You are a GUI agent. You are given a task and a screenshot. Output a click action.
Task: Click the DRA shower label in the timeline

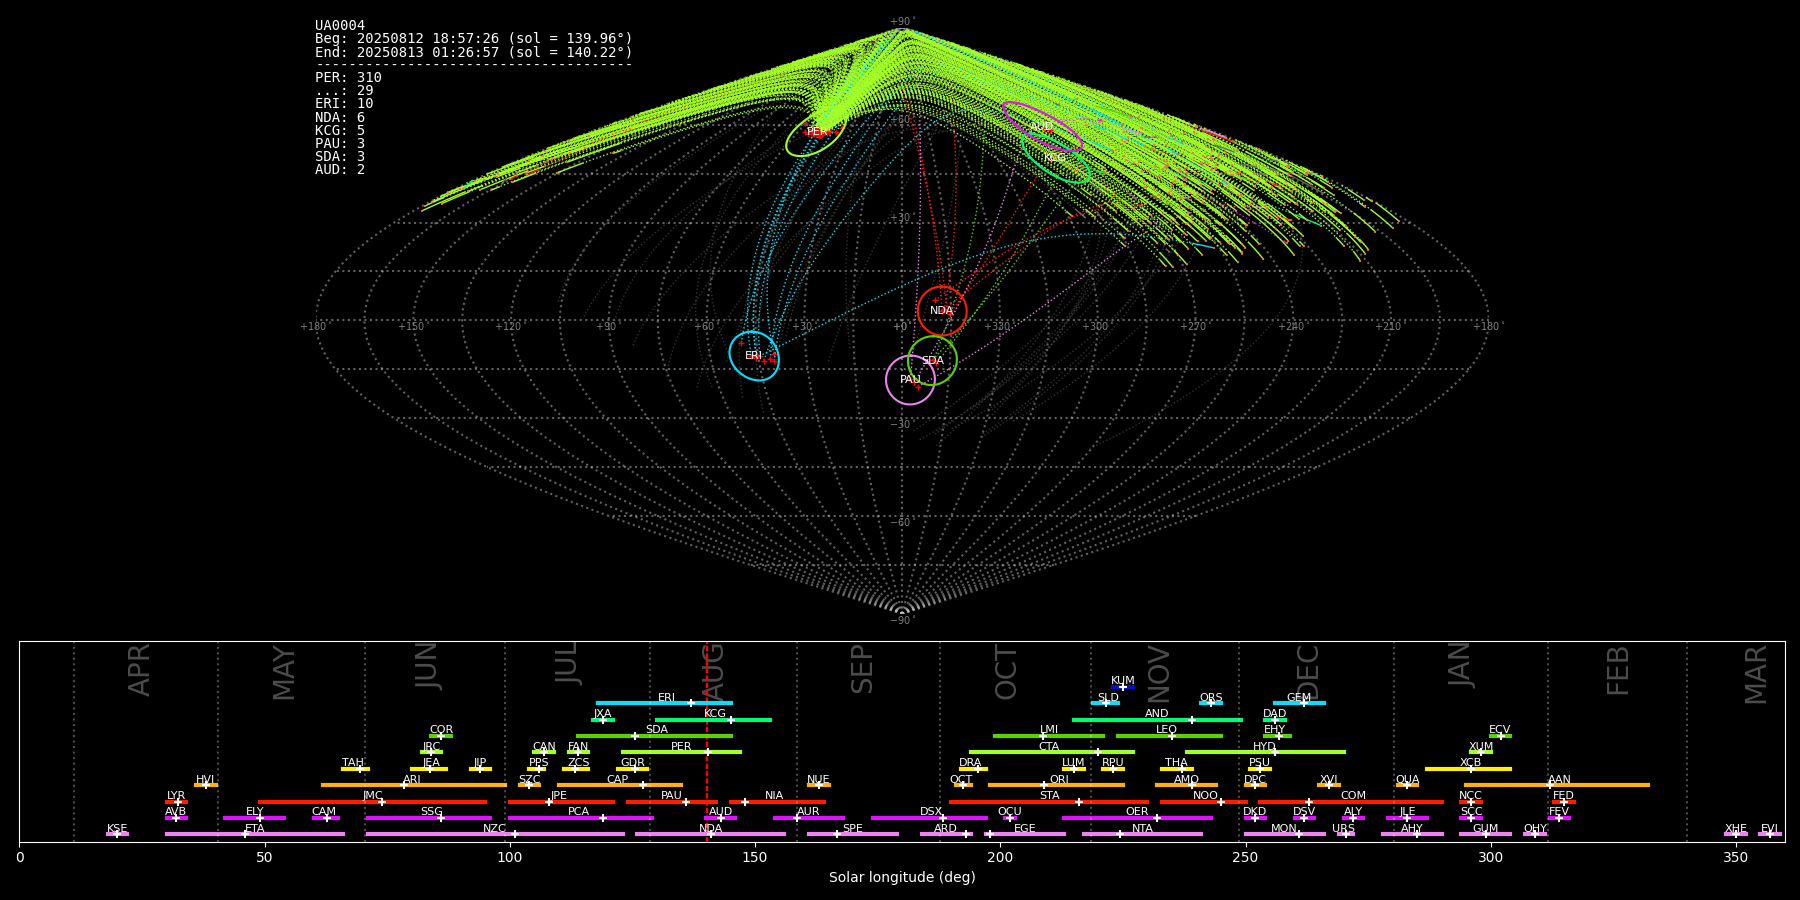(970, 762)
